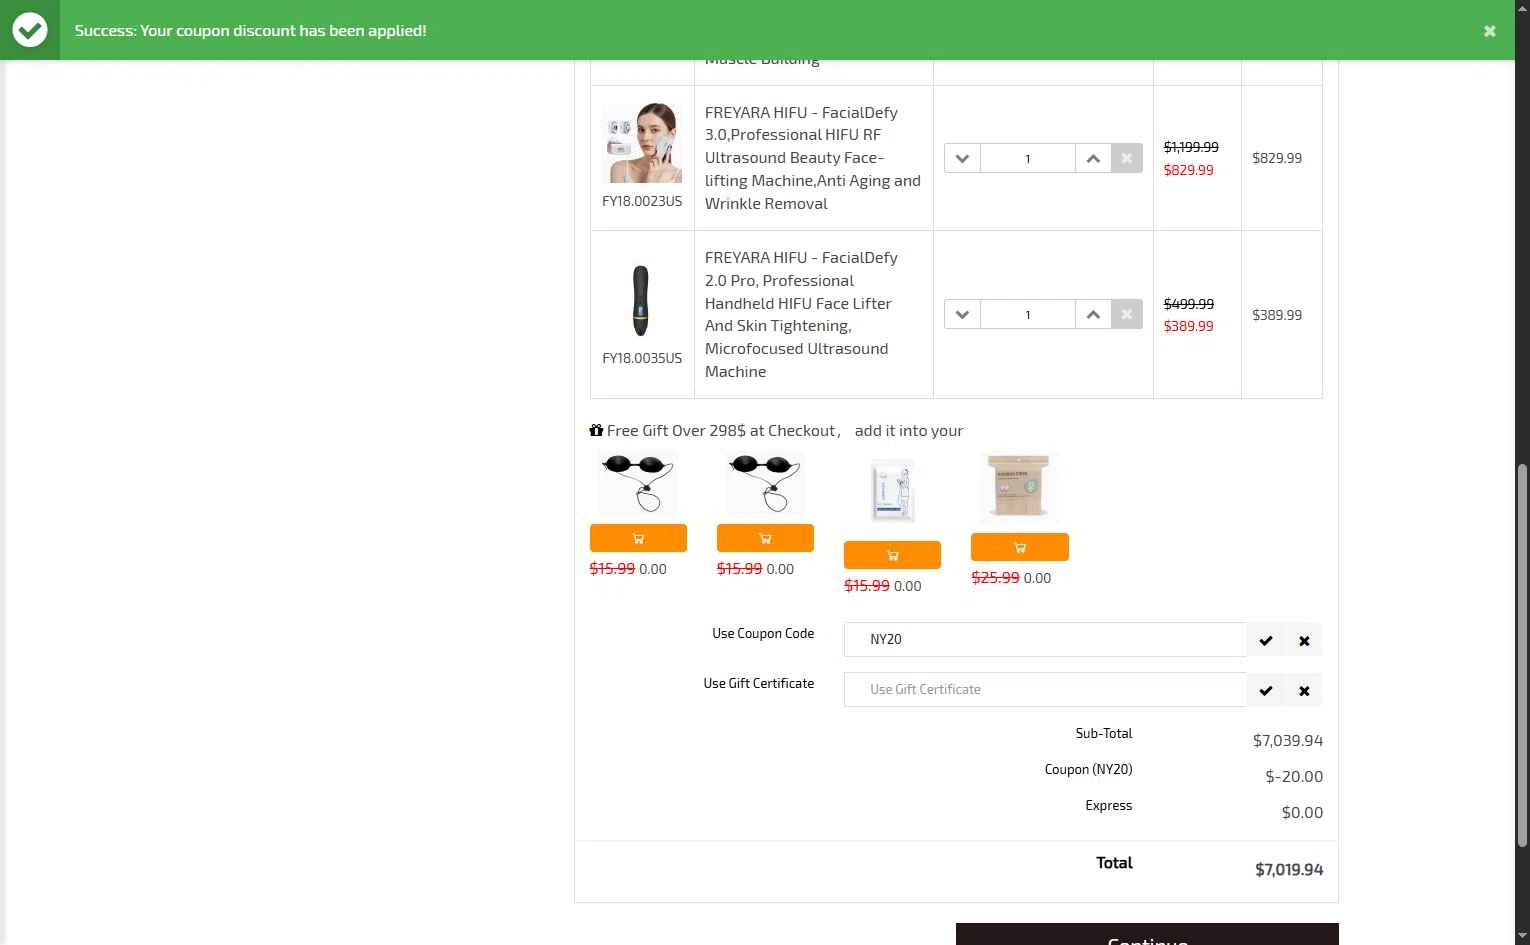The height and width of the screenshot is (945, 1530).
Task: Remove FacialDefy 2.0 Pro from the cart
Action: pyautogui.click(x=1127, y=314)
